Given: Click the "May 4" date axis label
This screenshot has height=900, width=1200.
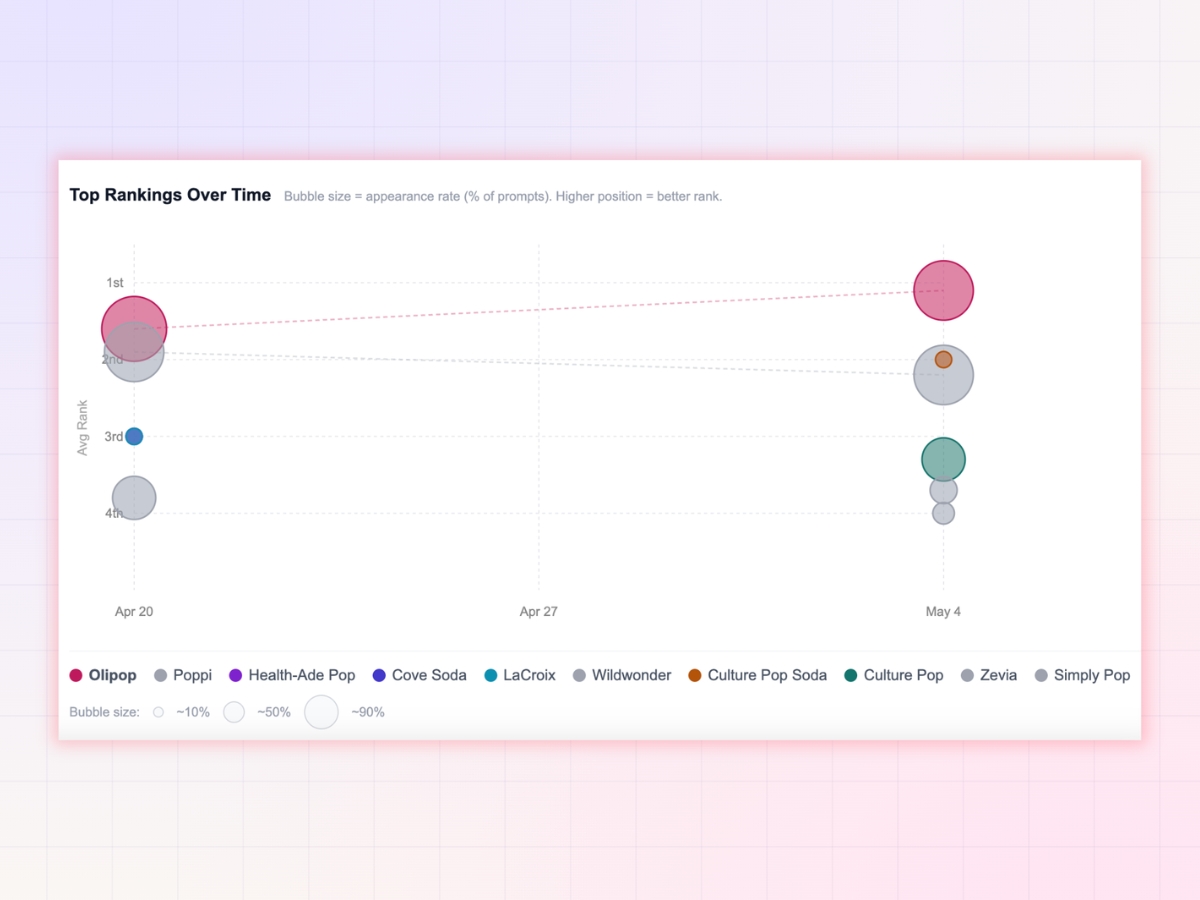Looking at the screenshot, I should pos(943,611).
